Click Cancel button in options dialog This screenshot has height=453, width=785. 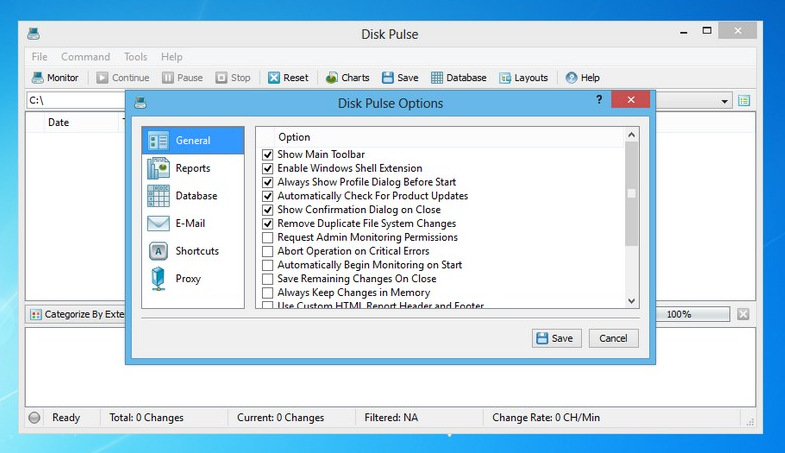(x=614, y=338)
